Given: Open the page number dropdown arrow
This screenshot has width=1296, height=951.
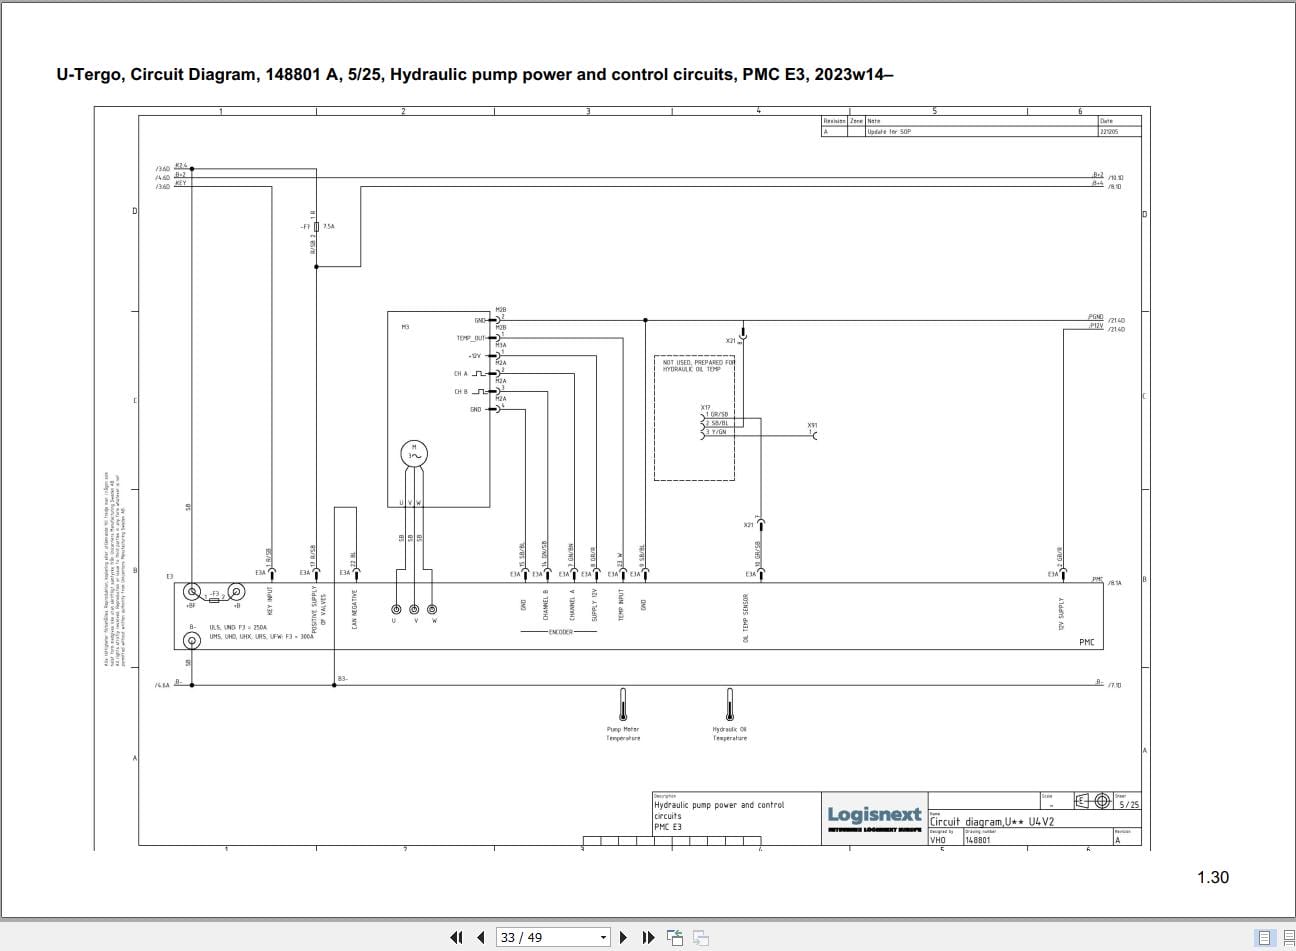Looking at the screenshot, I should [x=602, y=938].
